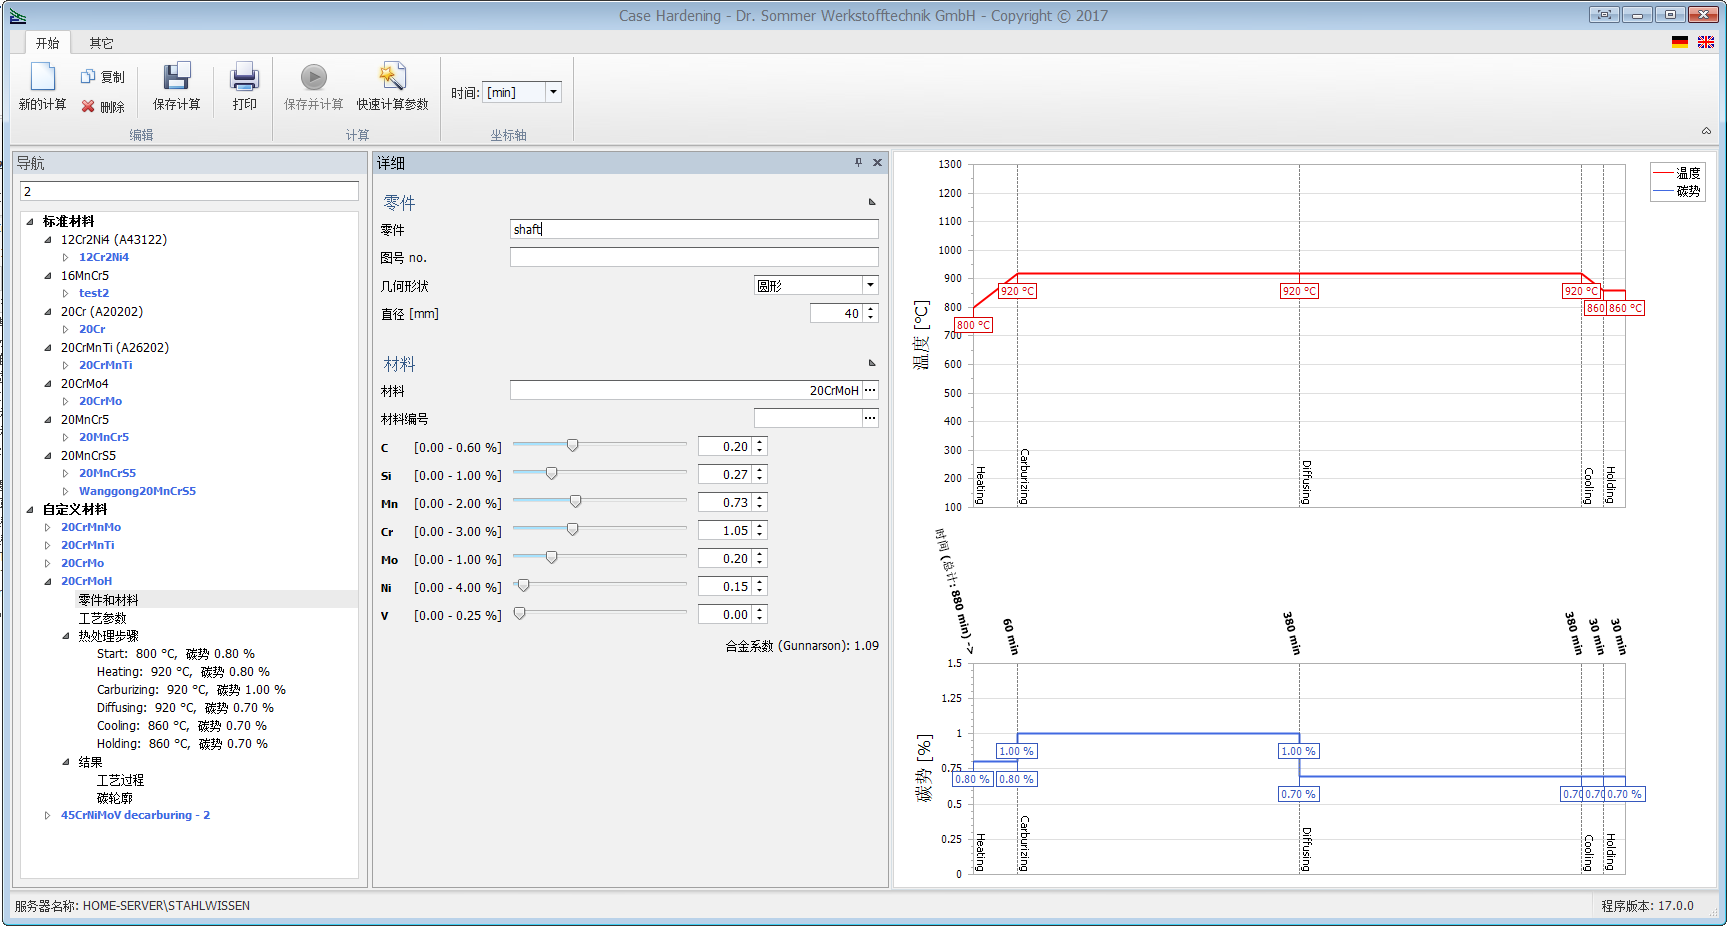This screenshot has width=1727, height=926.
Task: Open the Wanggong20MnCrS5 link
Action: (x=137, y=491)
